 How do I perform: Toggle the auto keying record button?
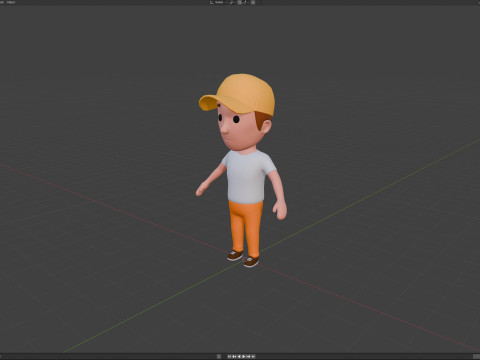tap(219, 357)
